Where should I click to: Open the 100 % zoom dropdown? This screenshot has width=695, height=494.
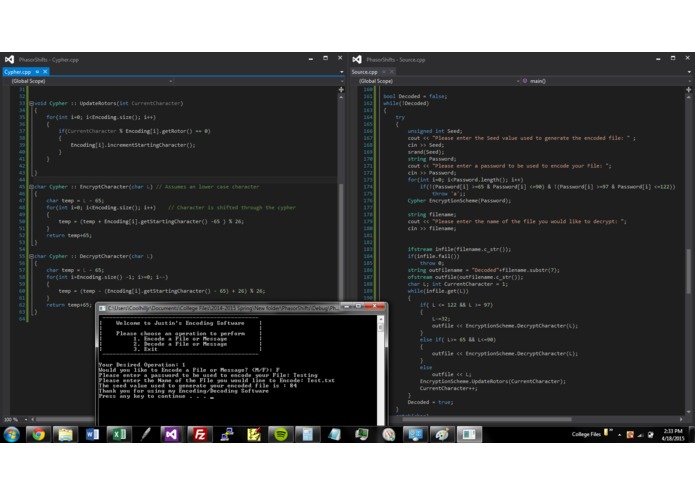(x=16, y=419)
